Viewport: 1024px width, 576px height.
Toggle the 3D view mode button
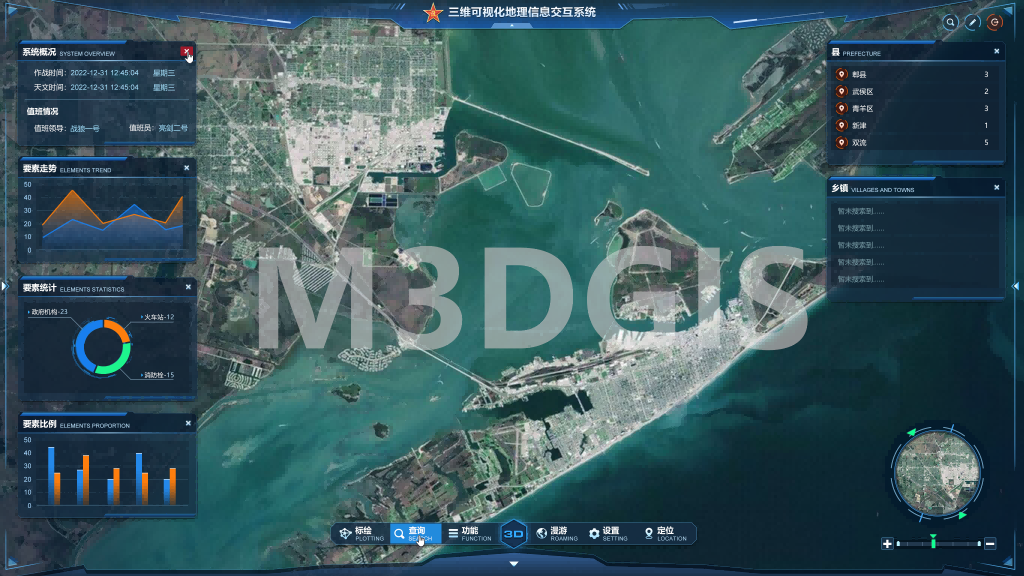pyautogui.click(x=512, y=533)
